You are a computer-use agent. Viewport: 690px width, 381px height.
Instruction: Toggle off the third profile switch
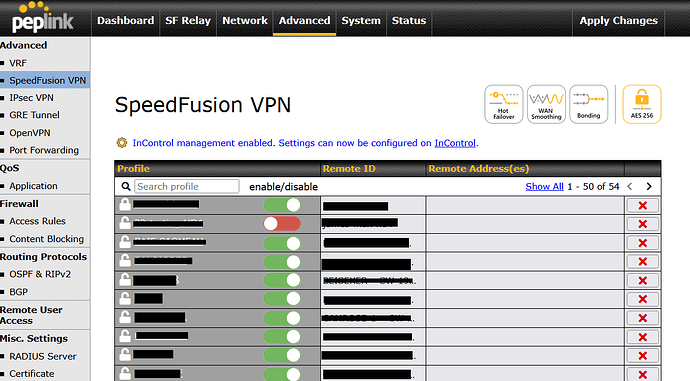(282, 243)
